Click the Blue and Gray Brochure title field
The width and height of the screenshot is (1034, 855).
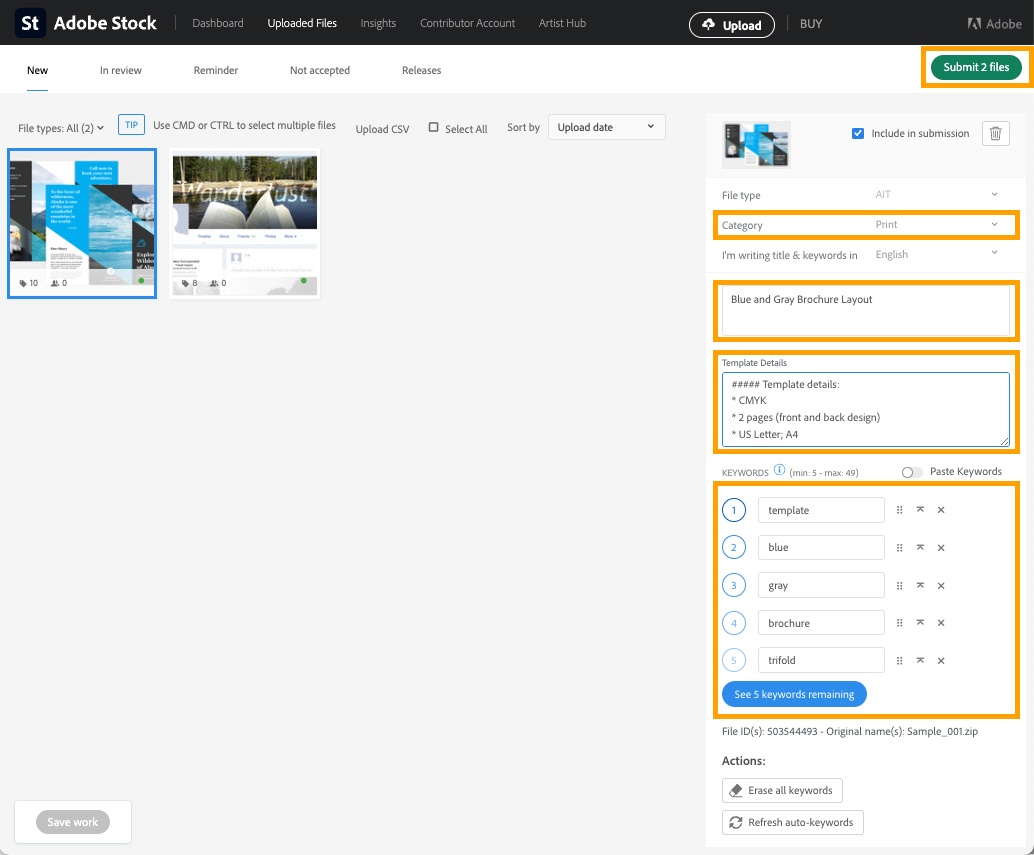pyautogui.click(x=865, y=311)
